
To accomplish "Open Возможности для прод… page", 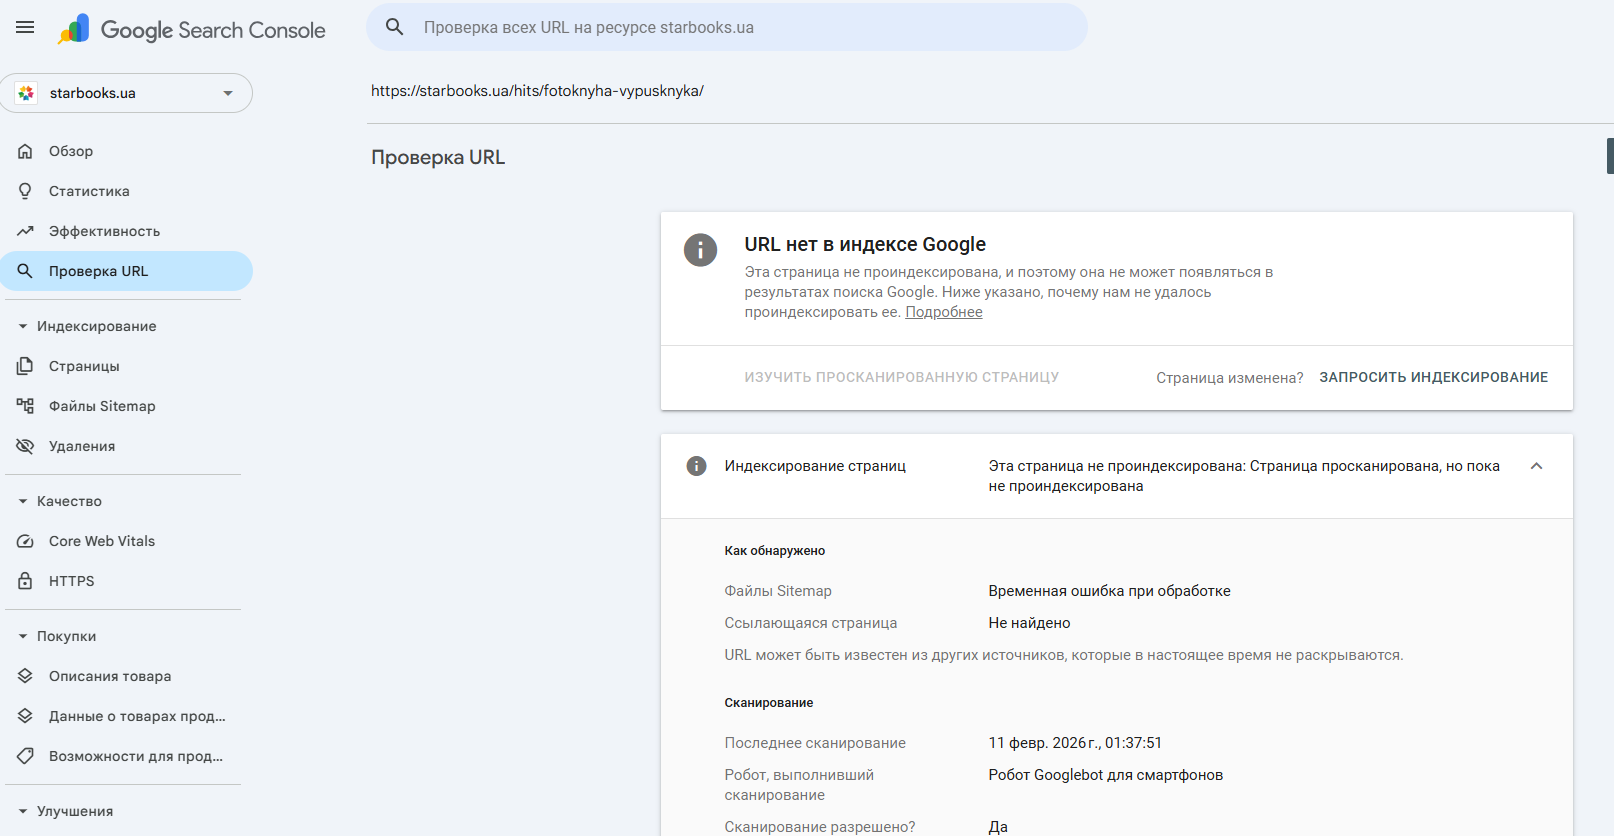I will coord(126,756).
